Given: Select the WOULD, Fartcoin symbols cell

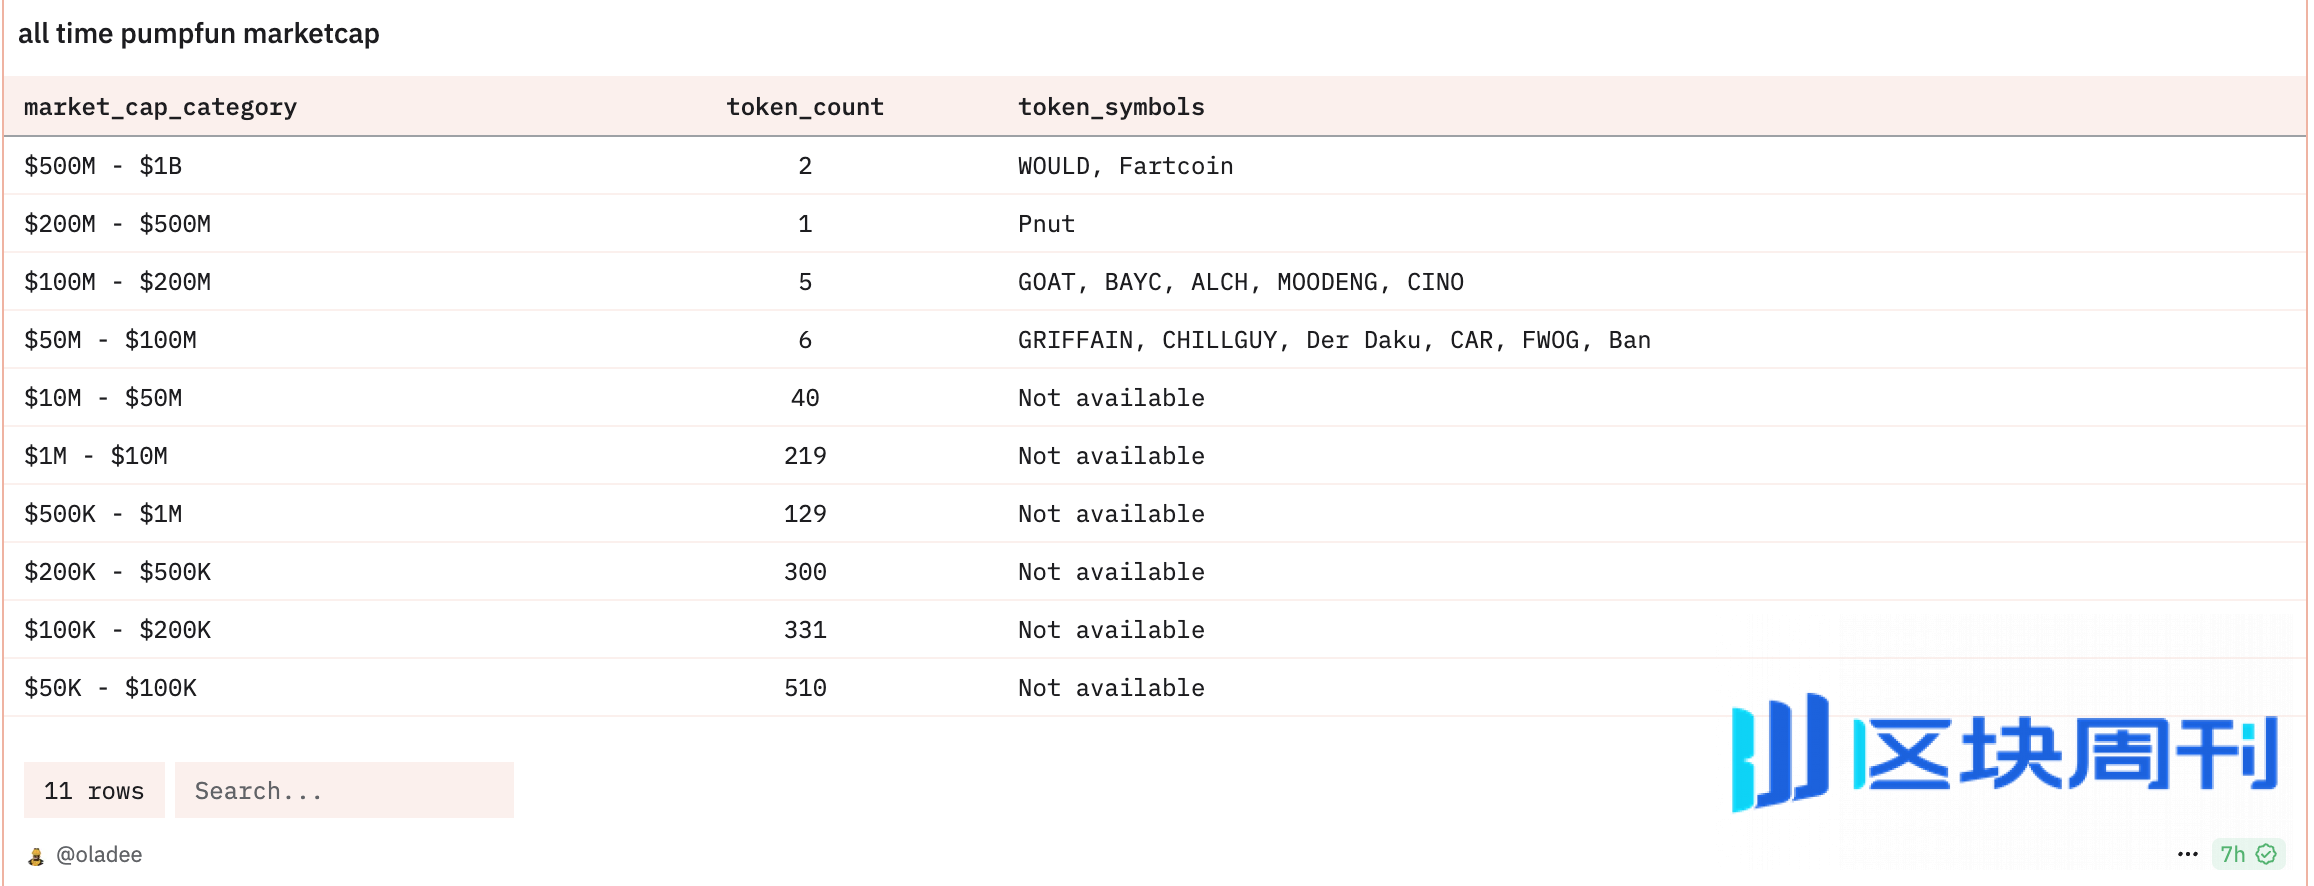Looking at the screenshot, I should pos(1125,166).
